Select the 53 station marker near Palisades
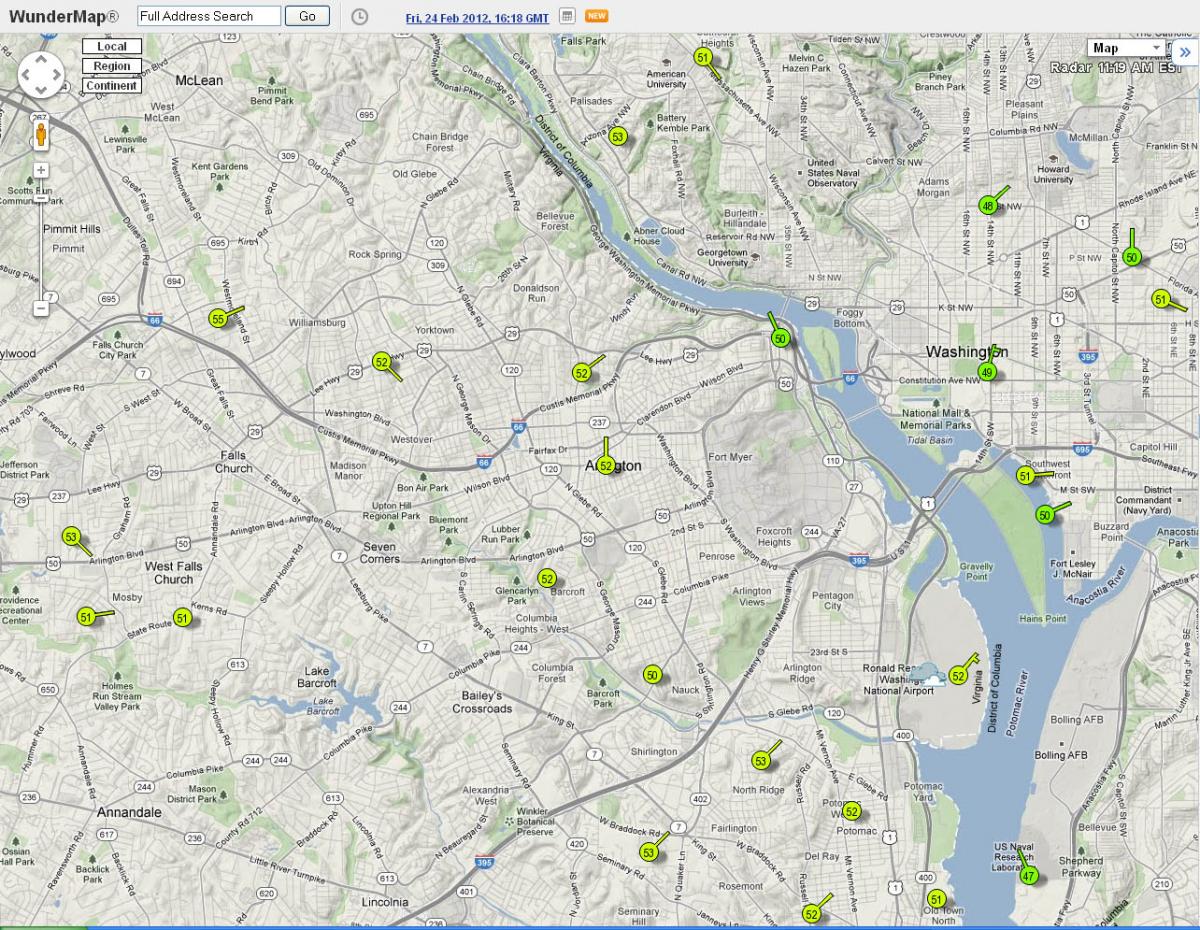Screen dimensions: 1200x930 [x=617, y=137]
